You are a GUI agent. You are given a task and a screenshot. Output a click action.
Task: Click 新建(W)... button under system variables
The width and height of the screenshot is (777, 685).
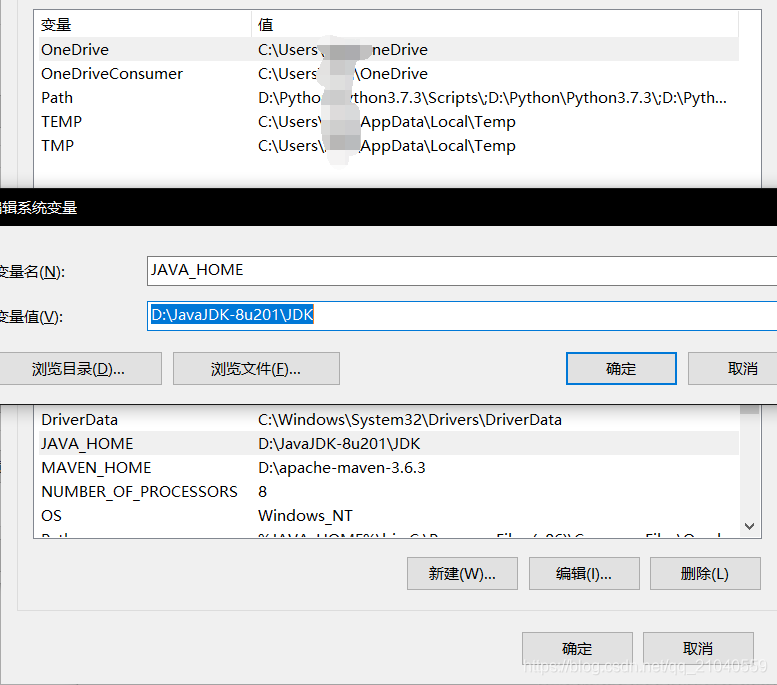pyautogui.click(x=462, y=573)
